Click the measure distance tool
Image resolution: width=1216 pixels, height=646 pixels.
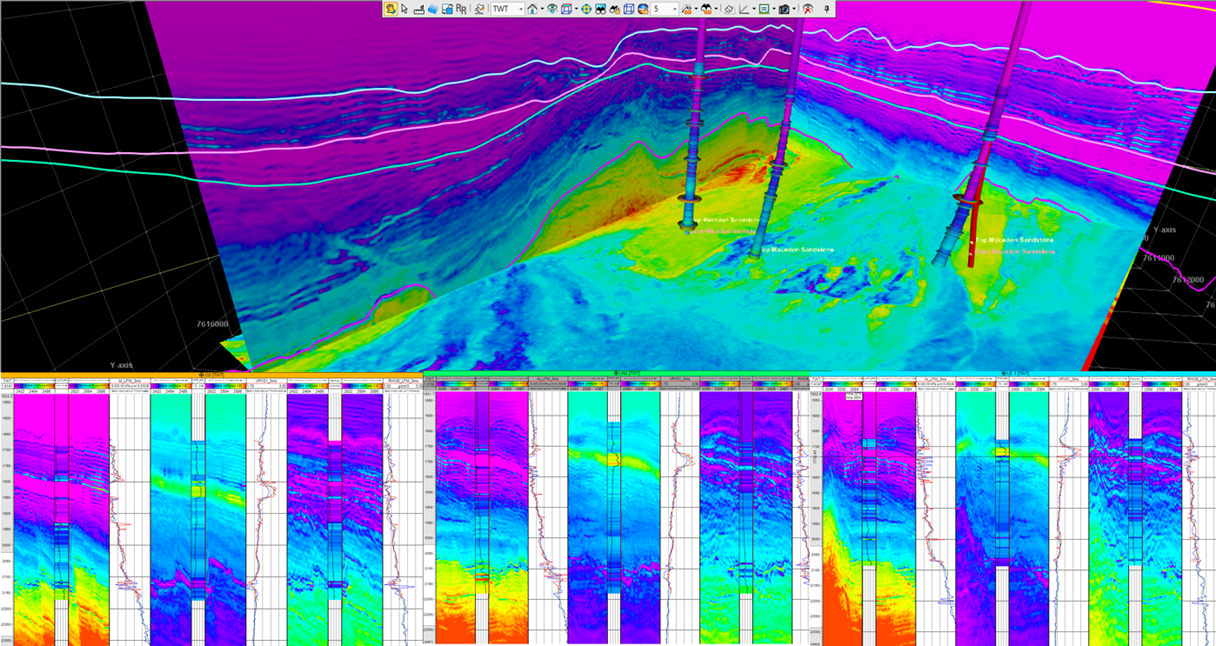click(x=418, y=10)
